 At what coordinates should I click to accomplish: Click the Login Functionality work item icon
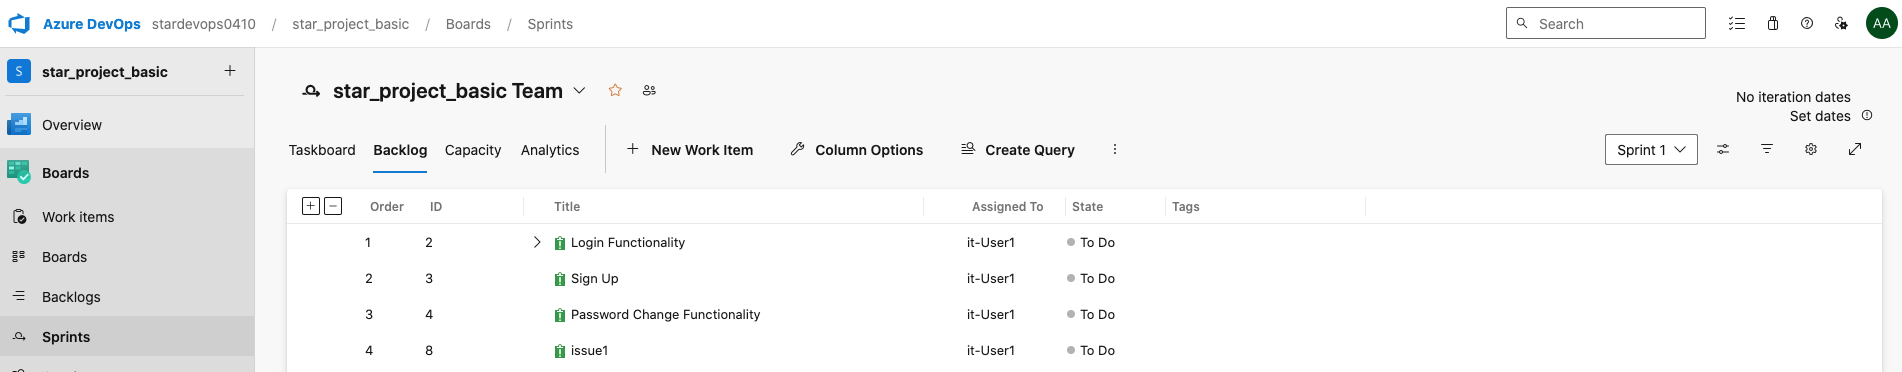point(560,243)
